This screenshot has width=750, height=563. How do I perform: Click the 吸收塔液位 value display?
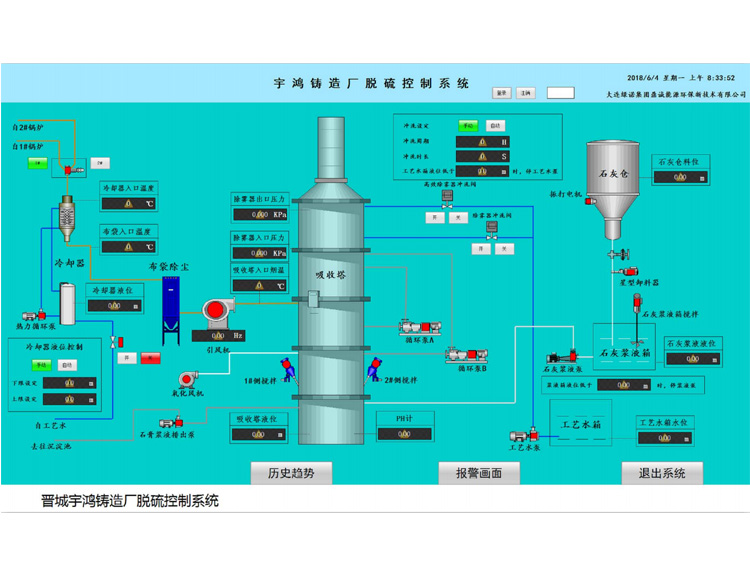[259, 434]
